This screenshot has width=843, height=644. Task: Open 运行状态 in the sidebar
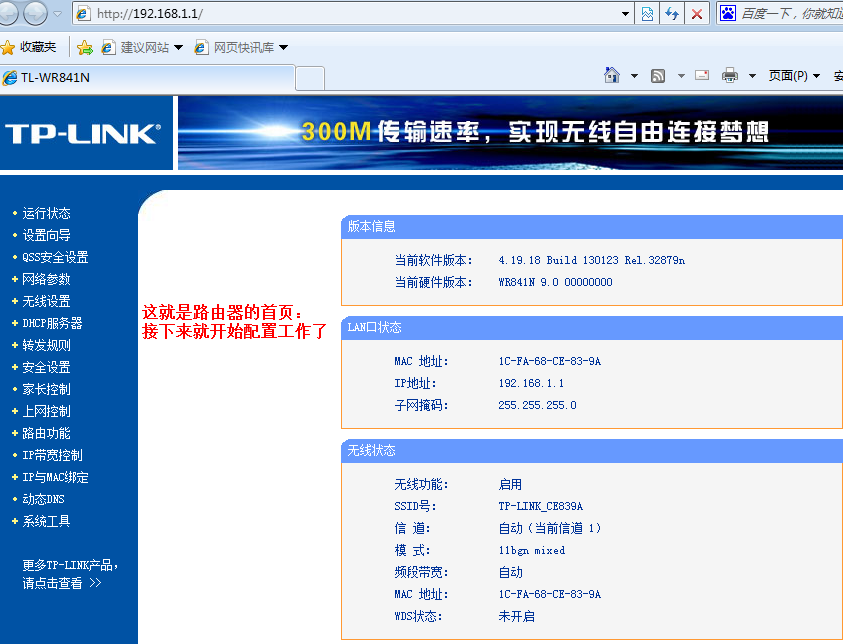[x=46, y=213]
